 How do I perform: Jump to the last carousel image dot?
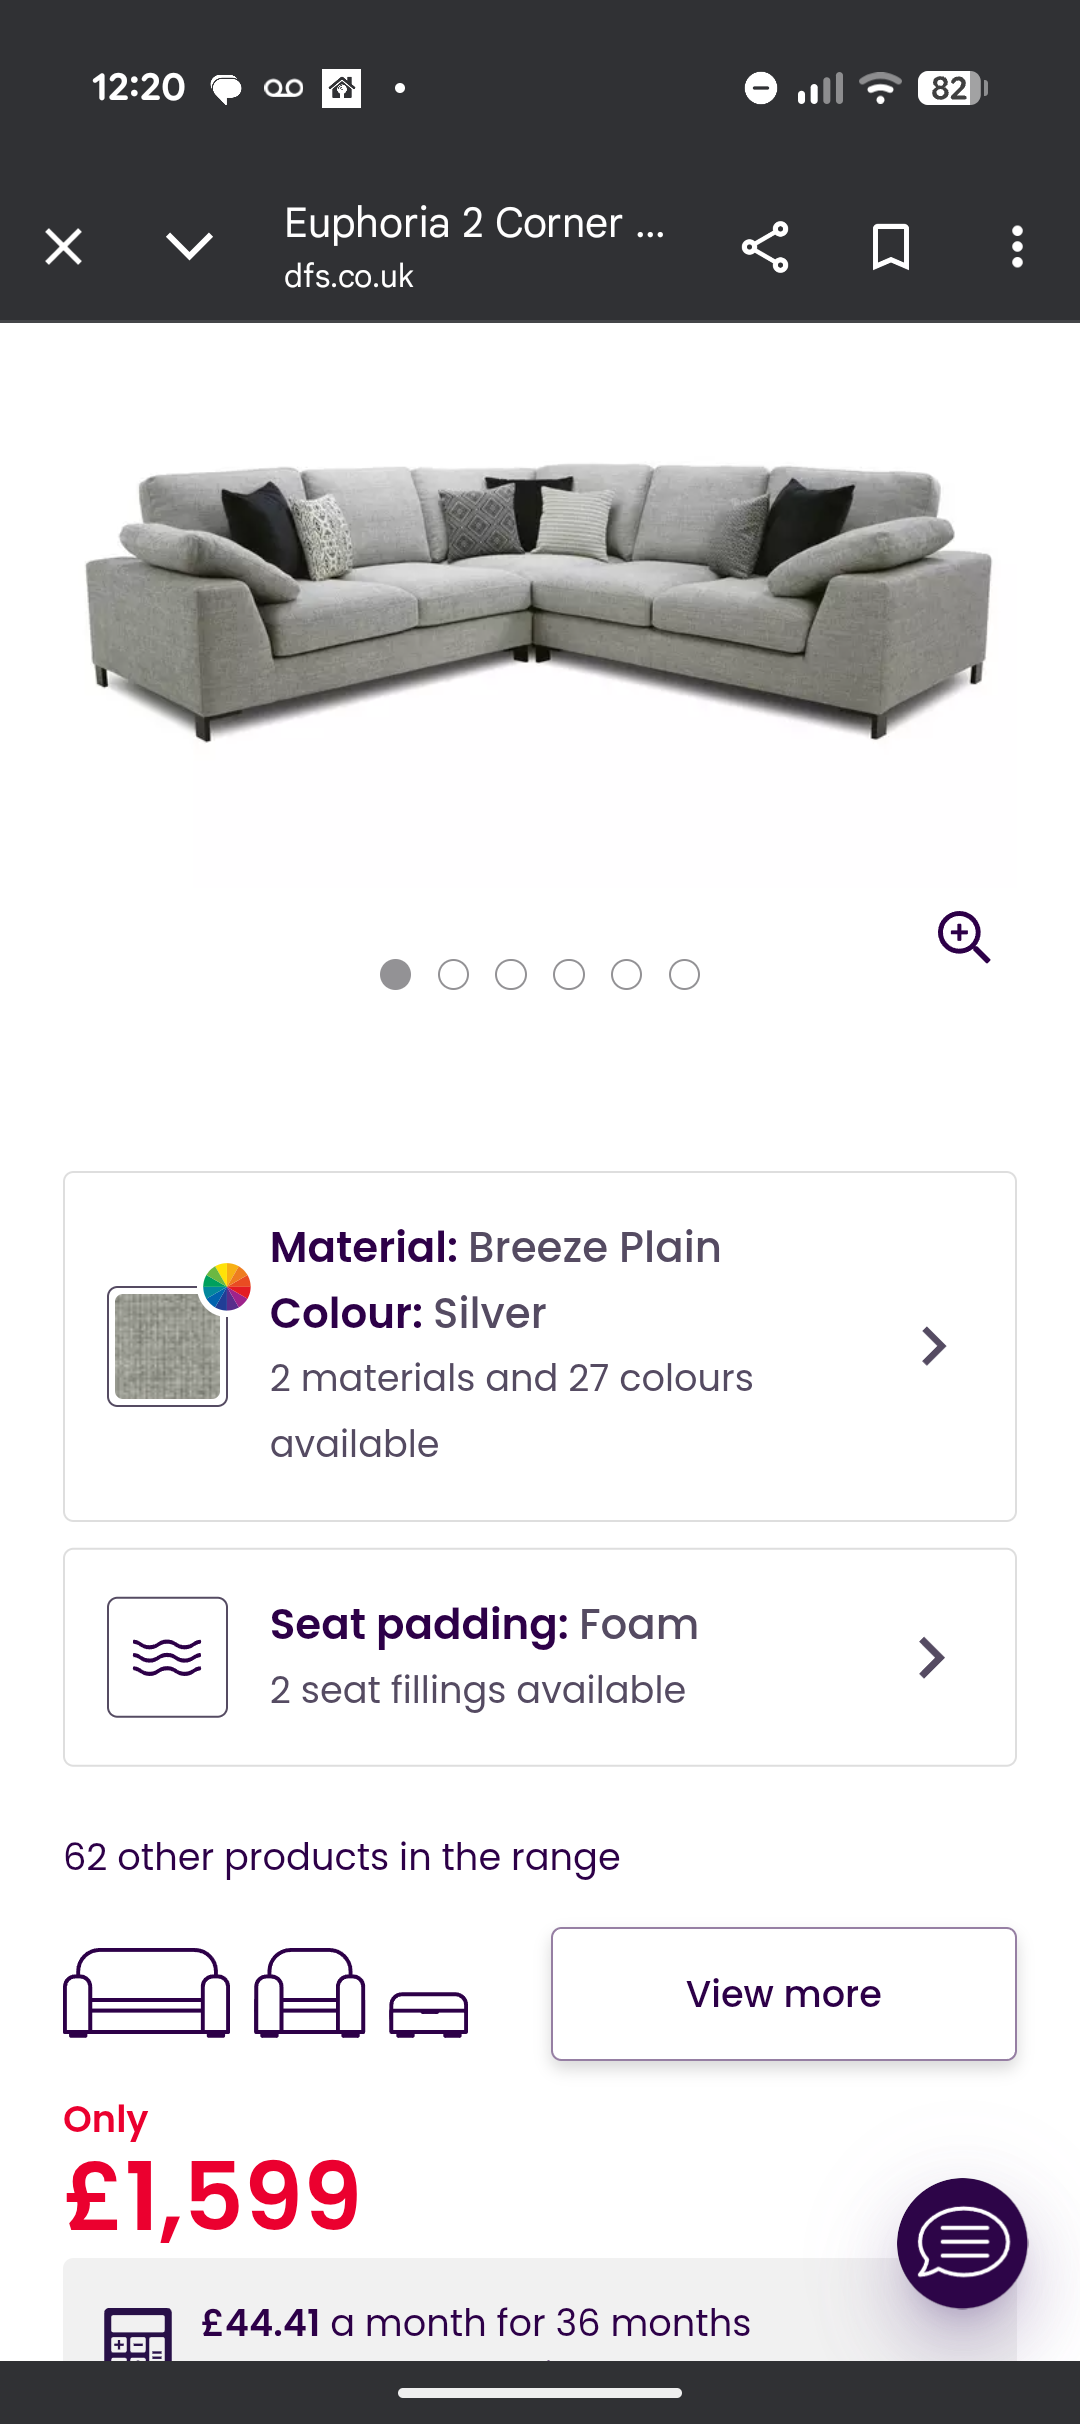point(684,974)
